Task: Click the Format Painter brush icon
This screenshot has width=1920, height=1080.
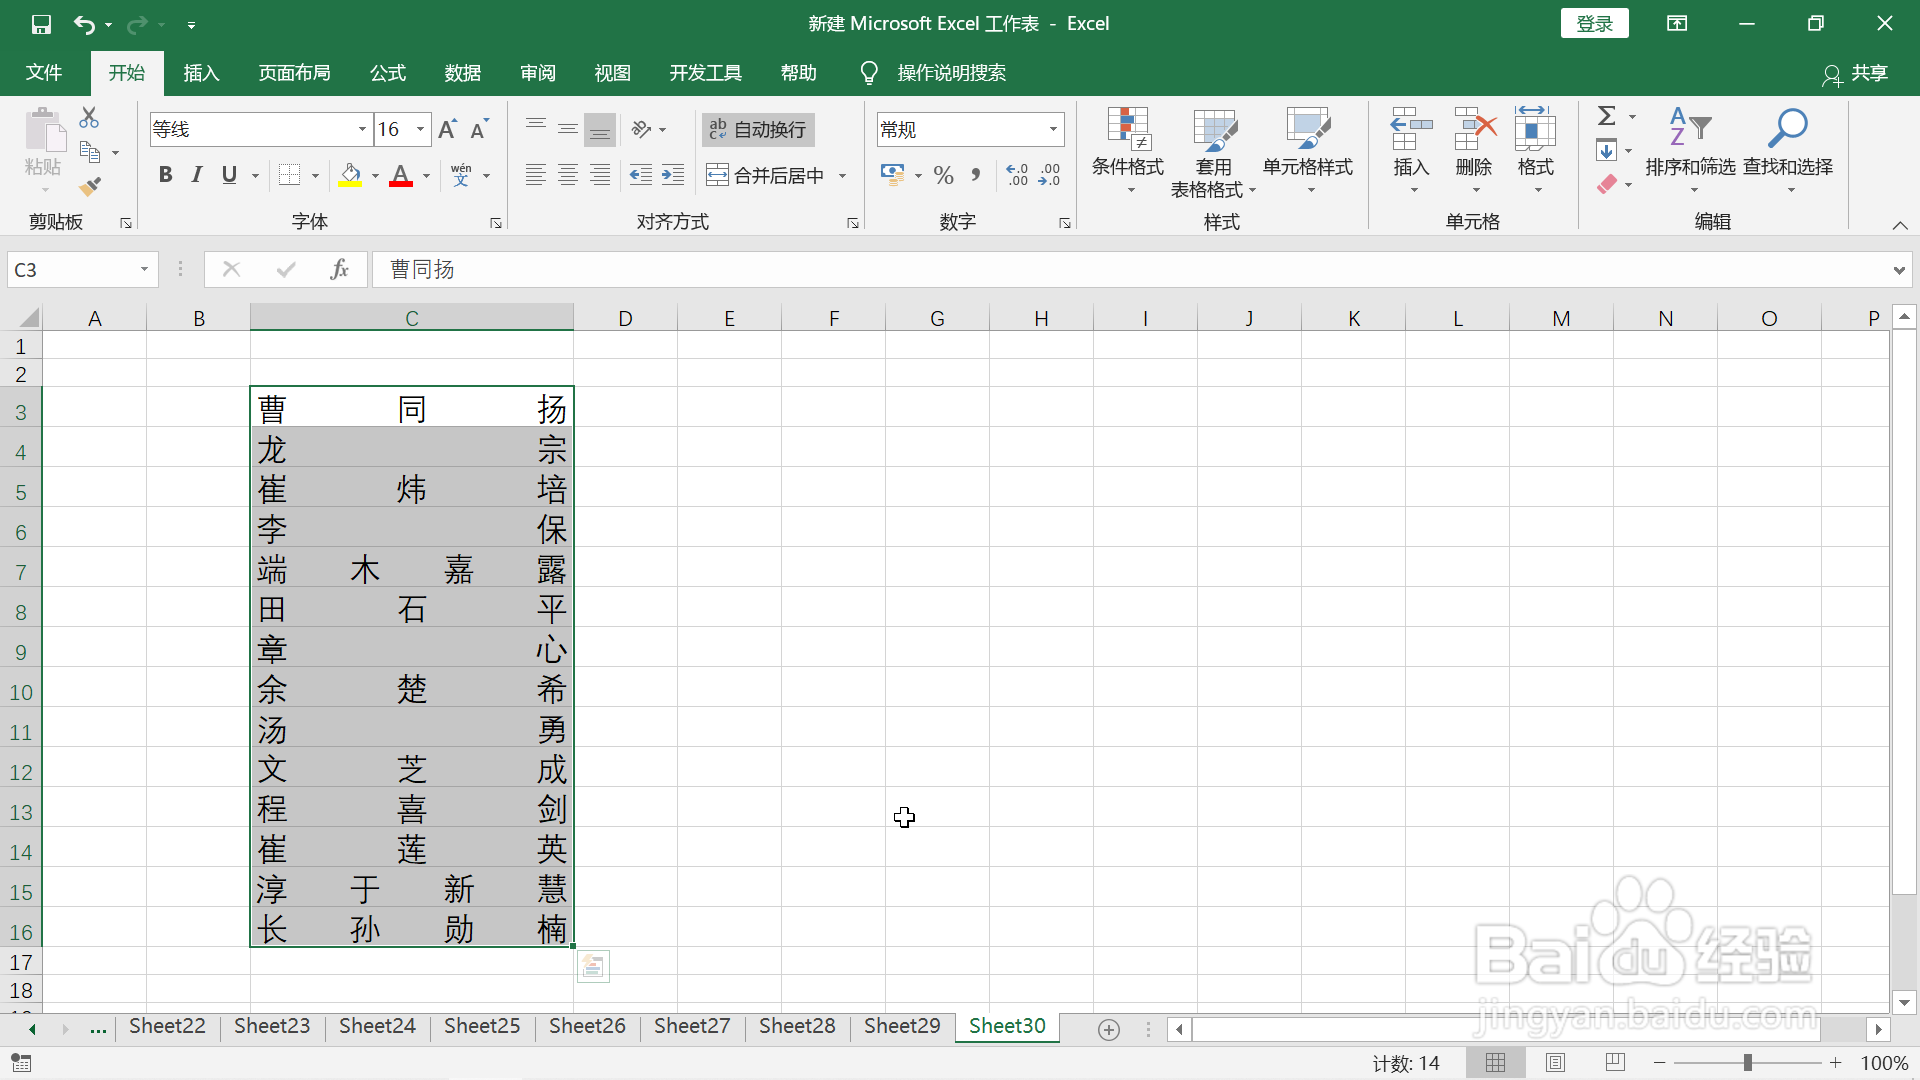Action: (x=90, y=186)
